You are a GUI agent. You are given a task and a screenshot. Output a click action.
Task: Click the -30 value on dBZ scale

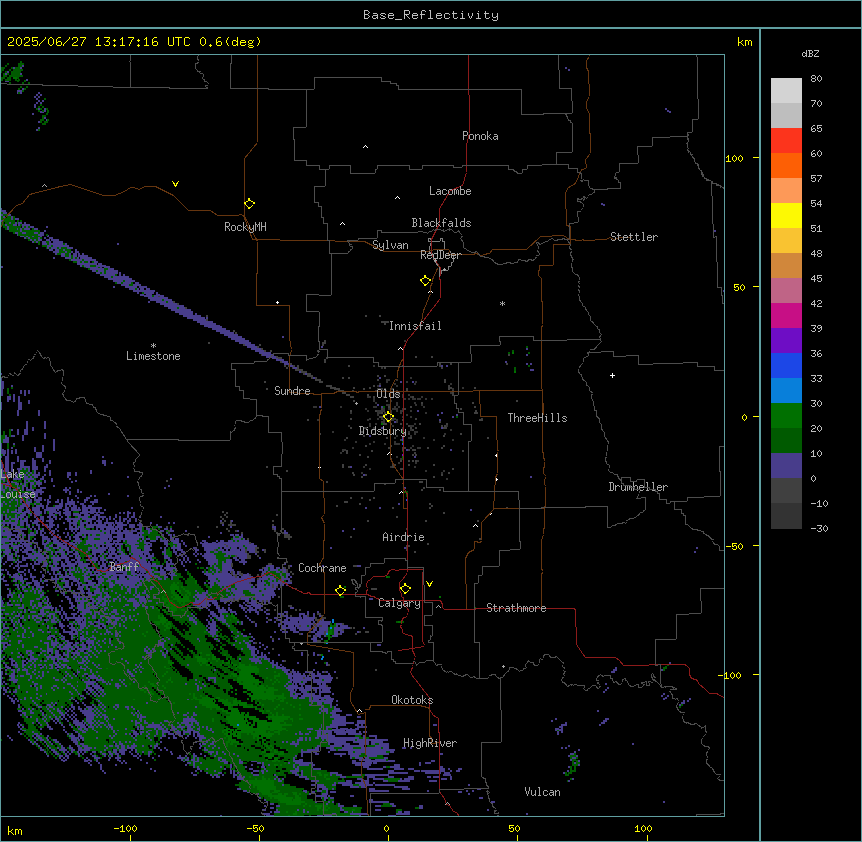pyautogui.click(x=819, y=528)
